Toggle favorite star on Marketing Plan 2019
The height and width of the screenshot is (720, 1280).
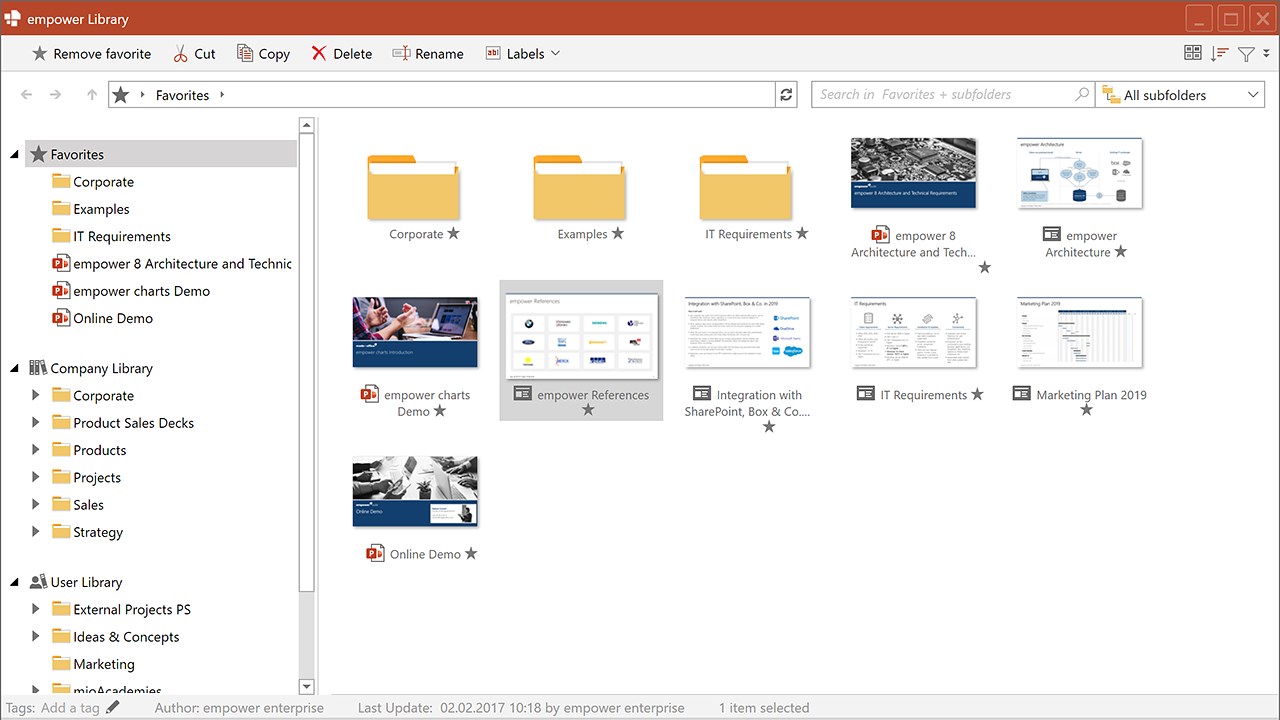click(x=1087, y=410)
